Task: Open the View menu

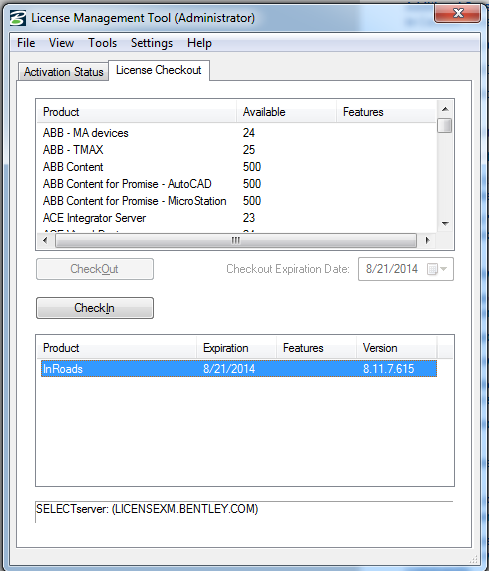Action: [x=62, y=43]
